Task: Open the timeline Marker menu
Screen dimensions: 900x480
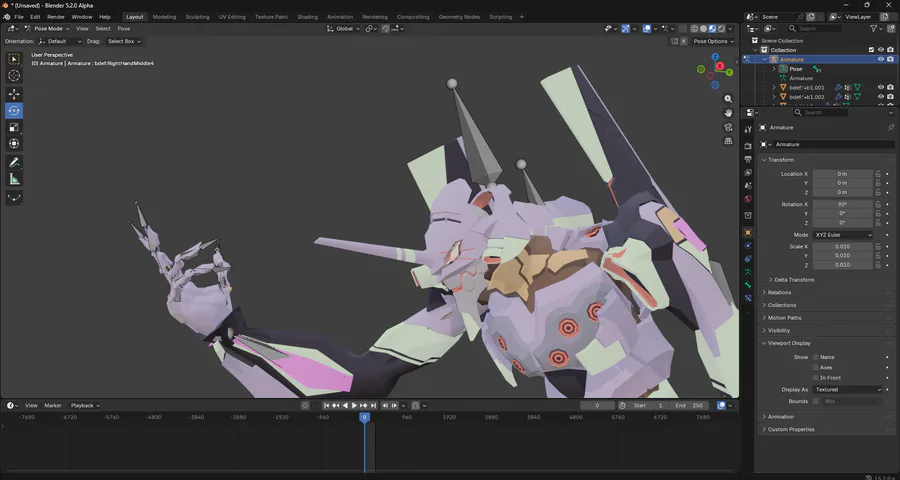Action: tap(53, 405)
